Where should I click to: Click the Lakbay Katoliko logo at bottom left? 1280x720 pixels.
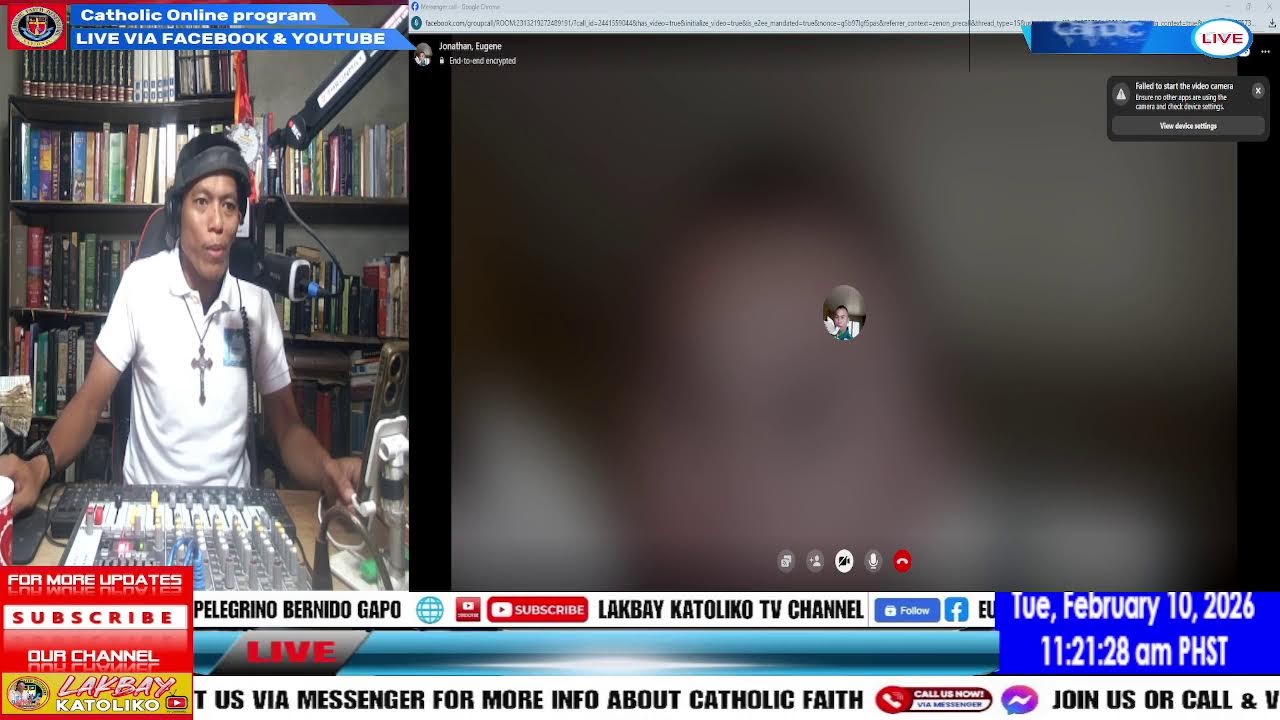96,694
